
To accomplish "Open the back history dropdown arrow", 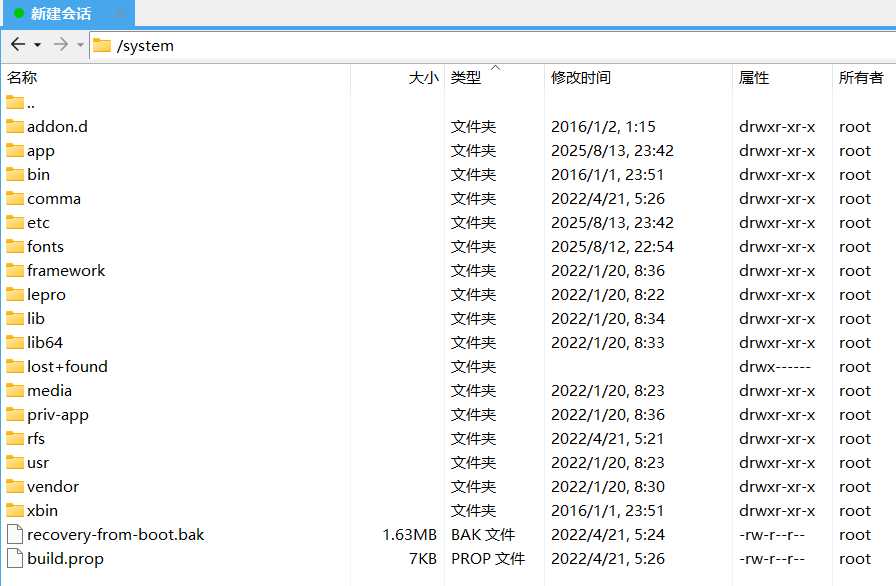I will pyautogui.click(x=38, y=45).
